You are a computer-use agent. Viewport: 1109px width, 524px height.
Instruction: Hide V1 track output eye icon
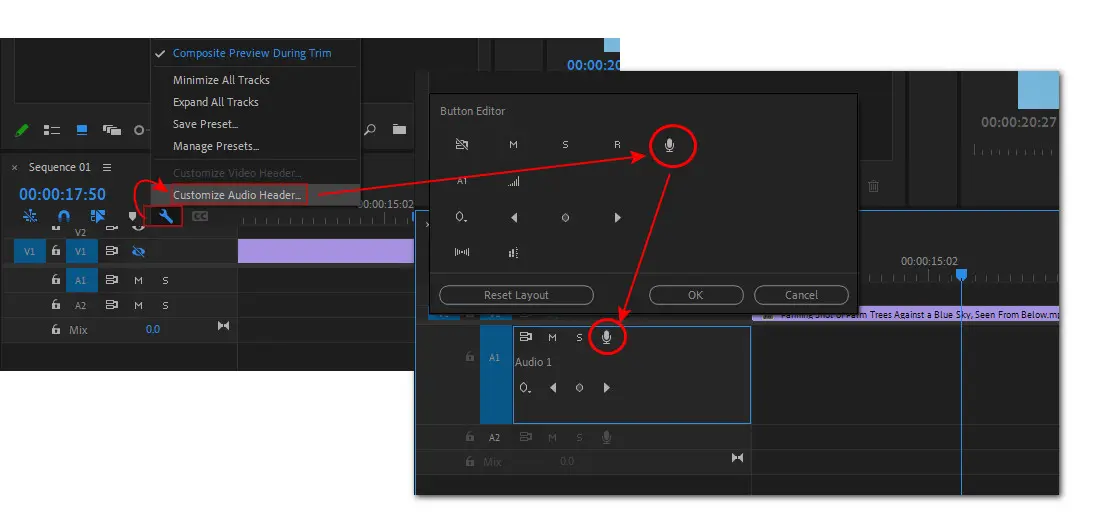click(x=139, y=251)
